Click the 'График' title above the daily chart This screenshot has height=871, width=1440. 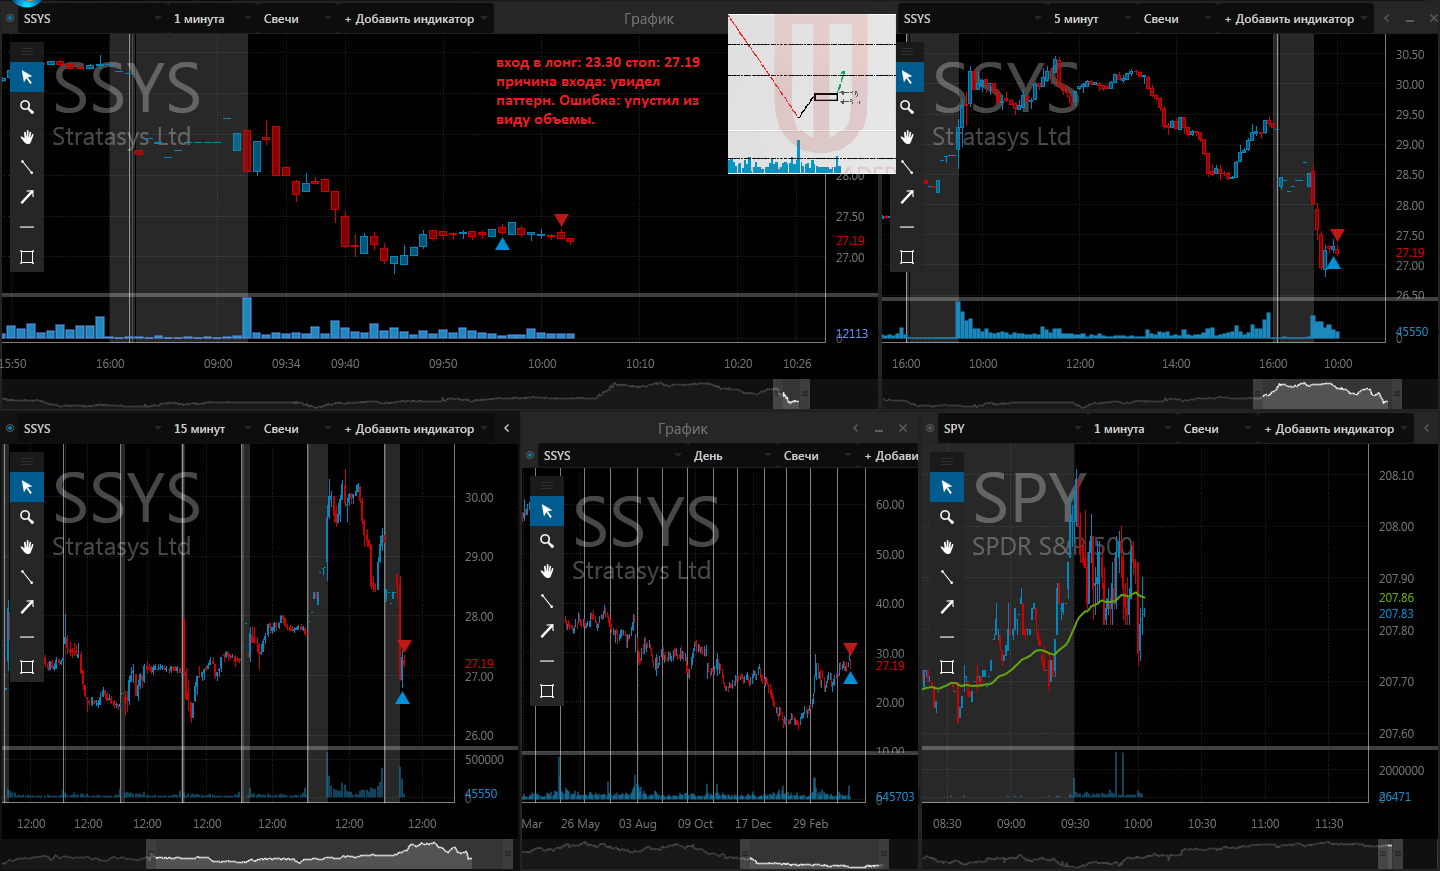(683, 428)
